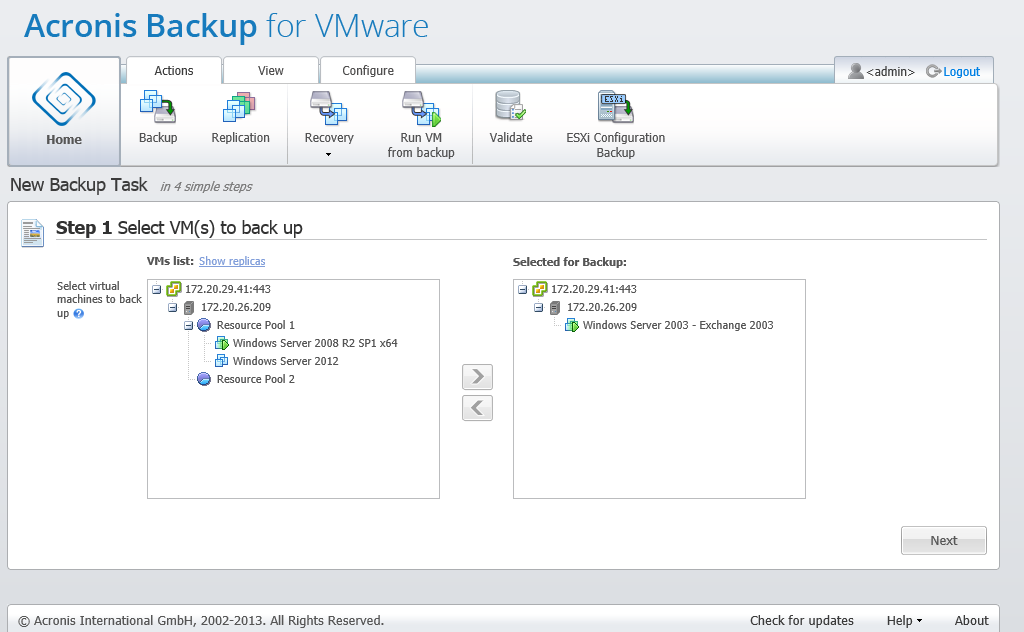
Task: Click the Step 1 document icon
Action: tap(32, 233)
